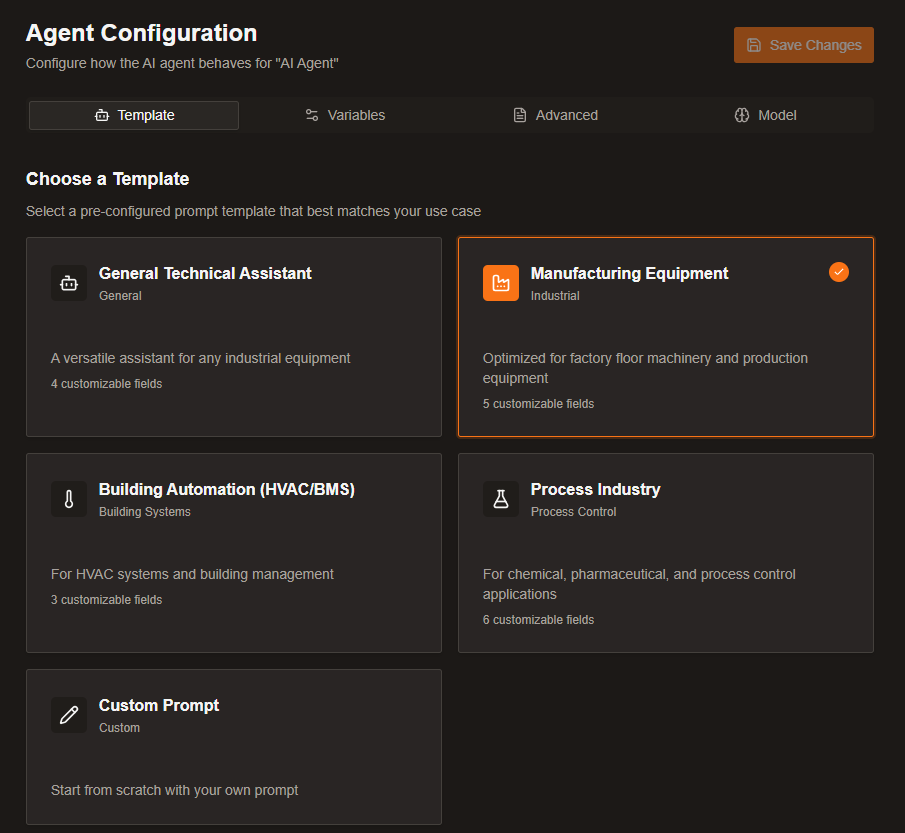Click the brain icon beside Model
The image size is (905, 833).
coord(742,115)
